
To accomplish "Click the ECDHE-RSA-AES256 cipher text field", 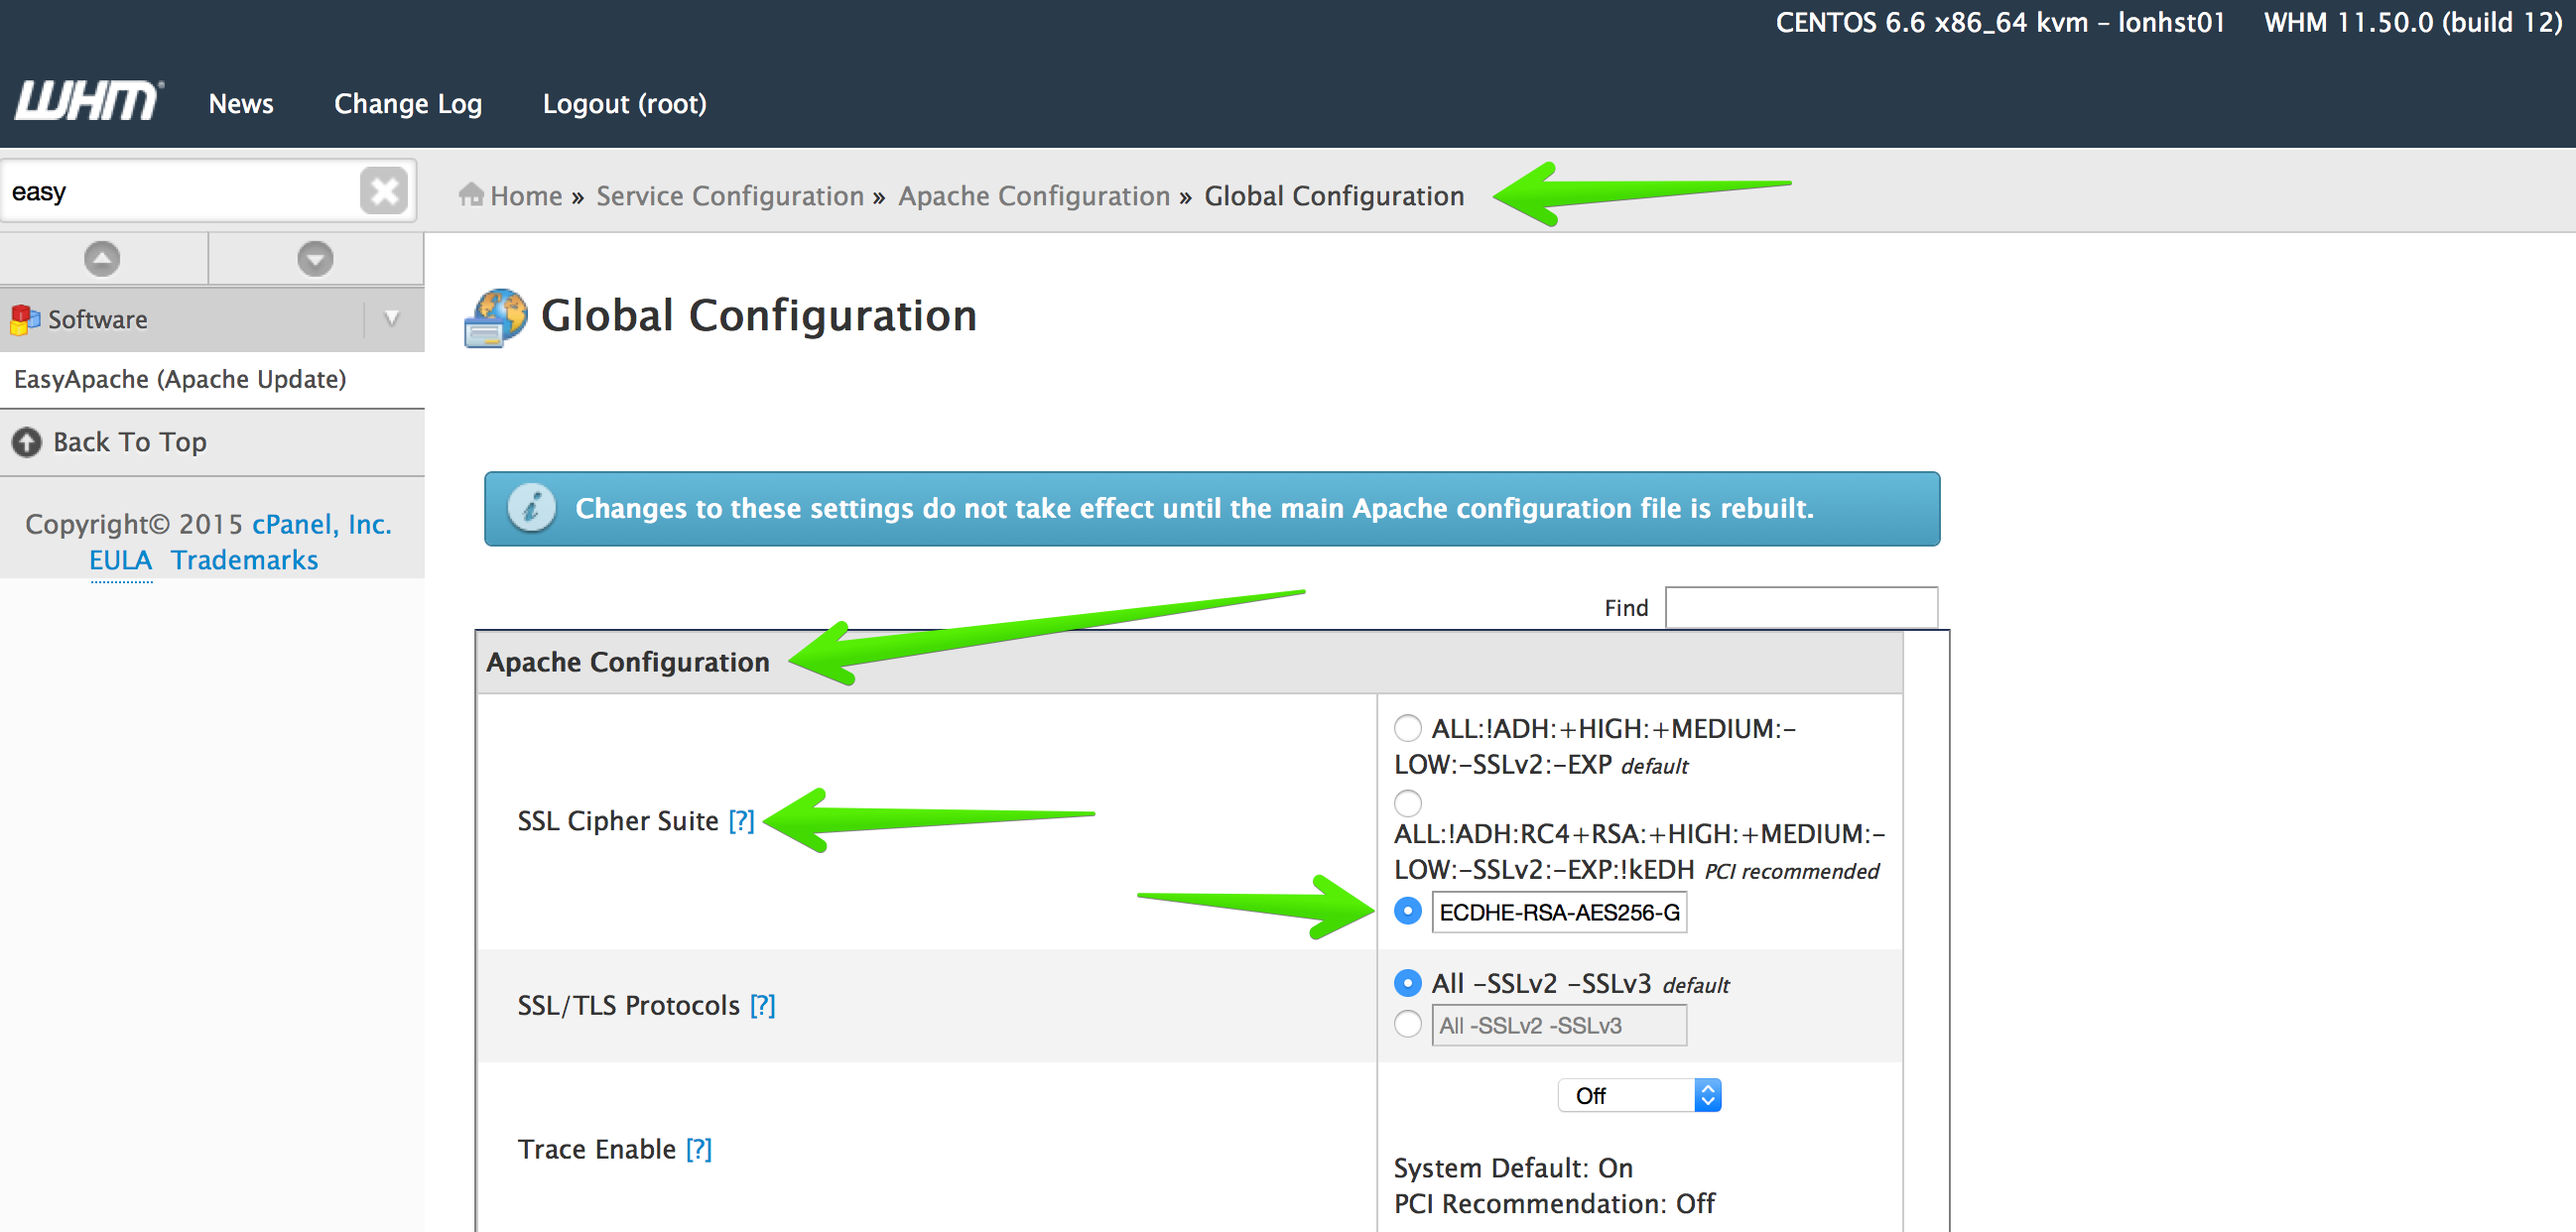I will point(1559,912).
